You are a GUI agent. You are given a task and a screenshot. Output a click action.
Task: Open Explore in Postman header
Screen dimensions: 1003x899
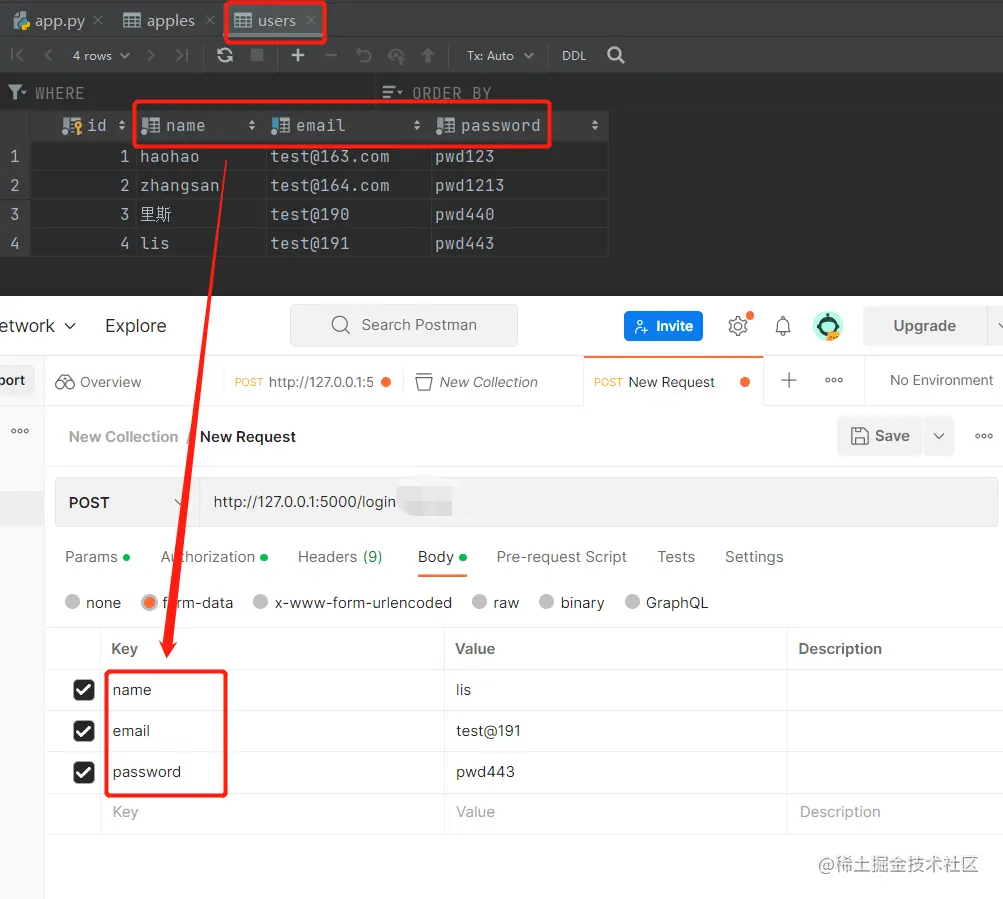(x=136, y=326)
